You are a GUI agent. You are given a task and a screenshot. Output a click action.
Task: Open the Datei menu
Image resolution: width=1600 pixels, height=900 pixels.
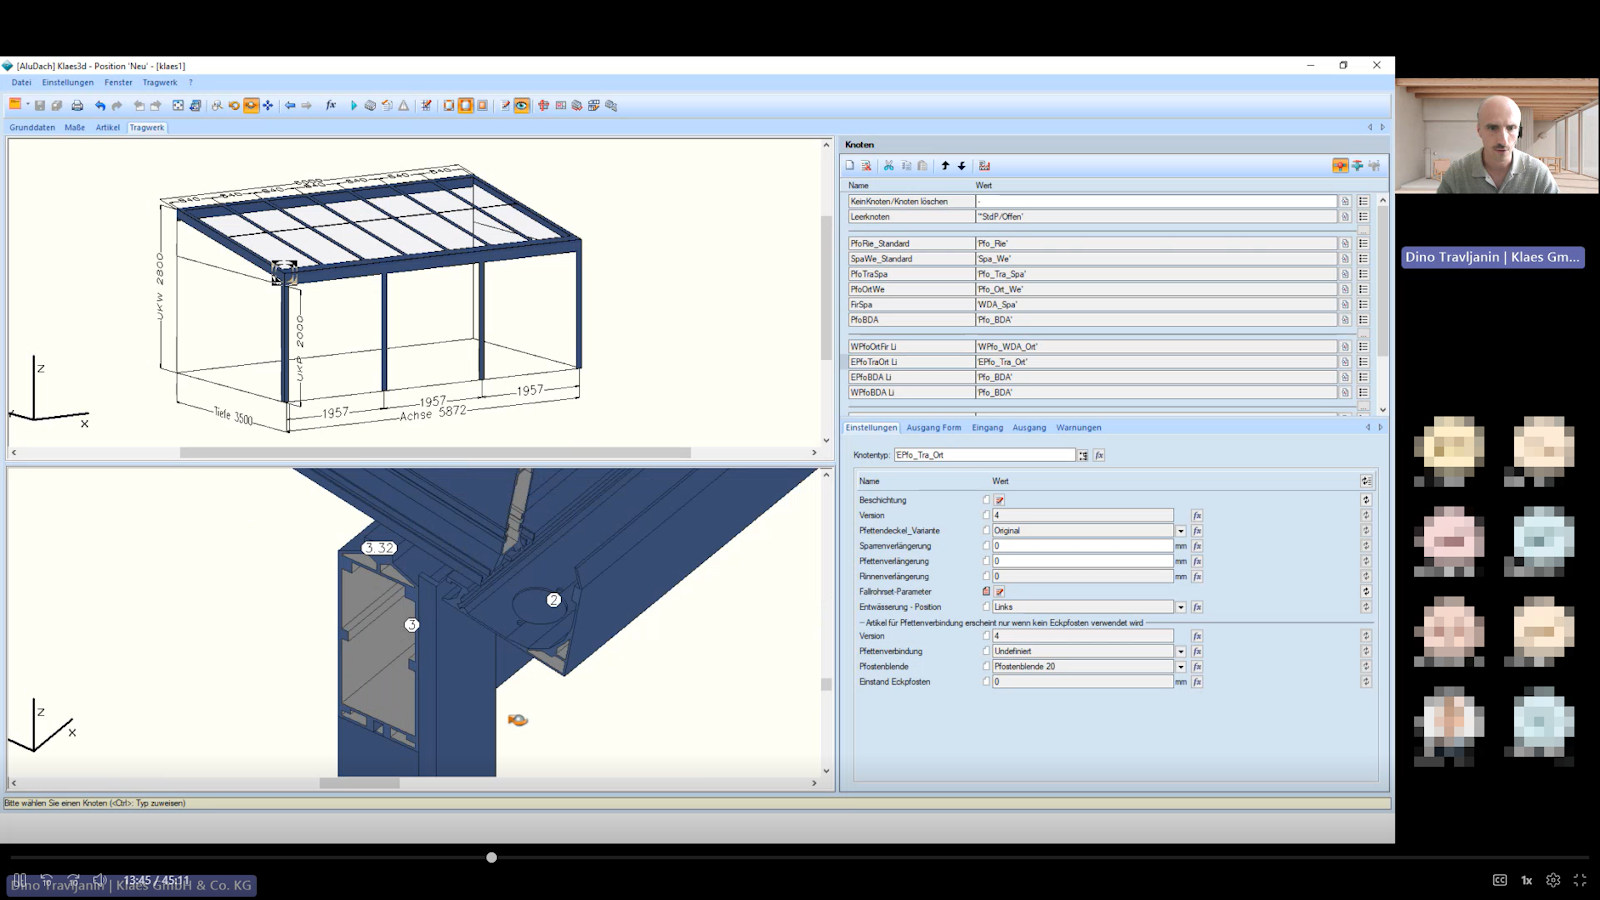(21, 83)
